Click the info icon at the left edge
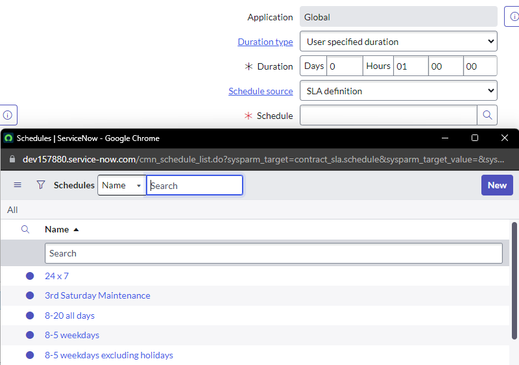Screen dimensions: 519x365 click(x=8, y=115)
